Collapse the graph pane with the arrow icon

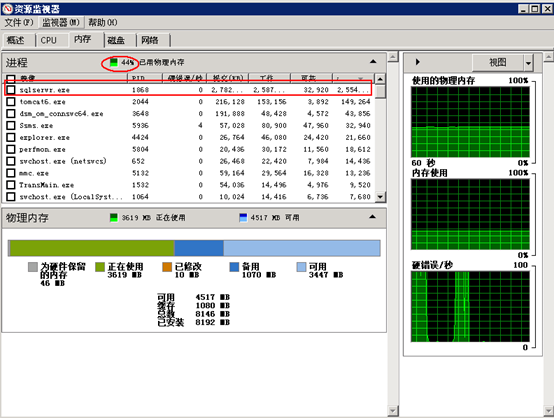[x=417, y=62]
